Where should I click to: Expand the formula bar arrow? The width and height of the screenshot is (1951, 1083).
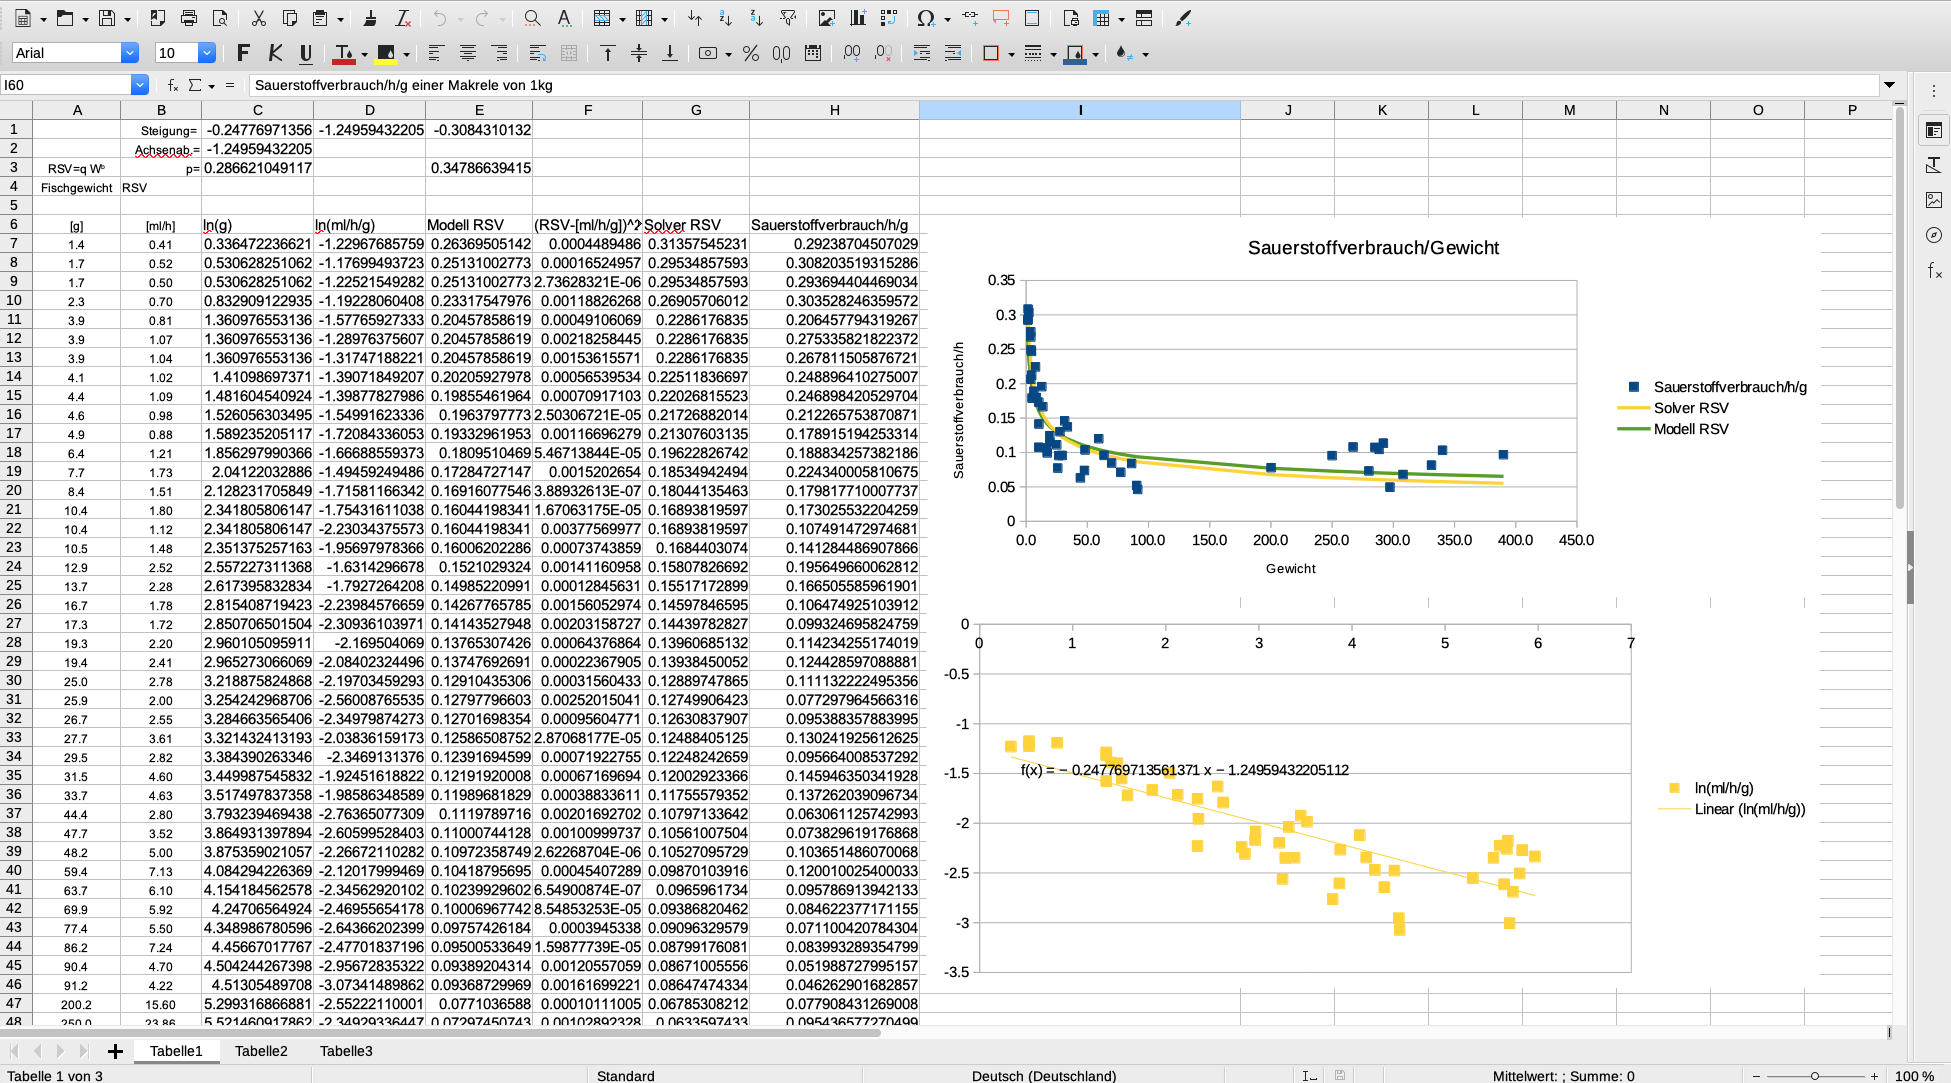[1889, 85]
